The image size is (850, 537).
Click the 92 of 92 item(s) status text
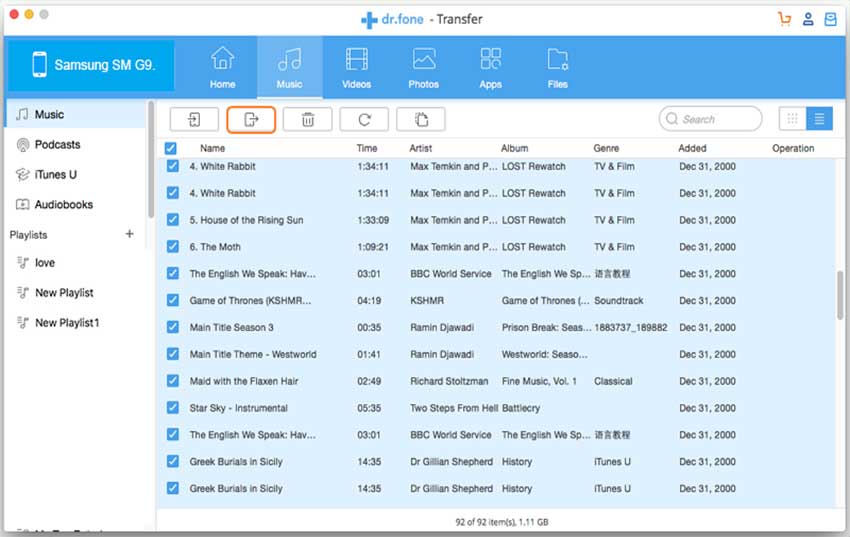point(502,522)
